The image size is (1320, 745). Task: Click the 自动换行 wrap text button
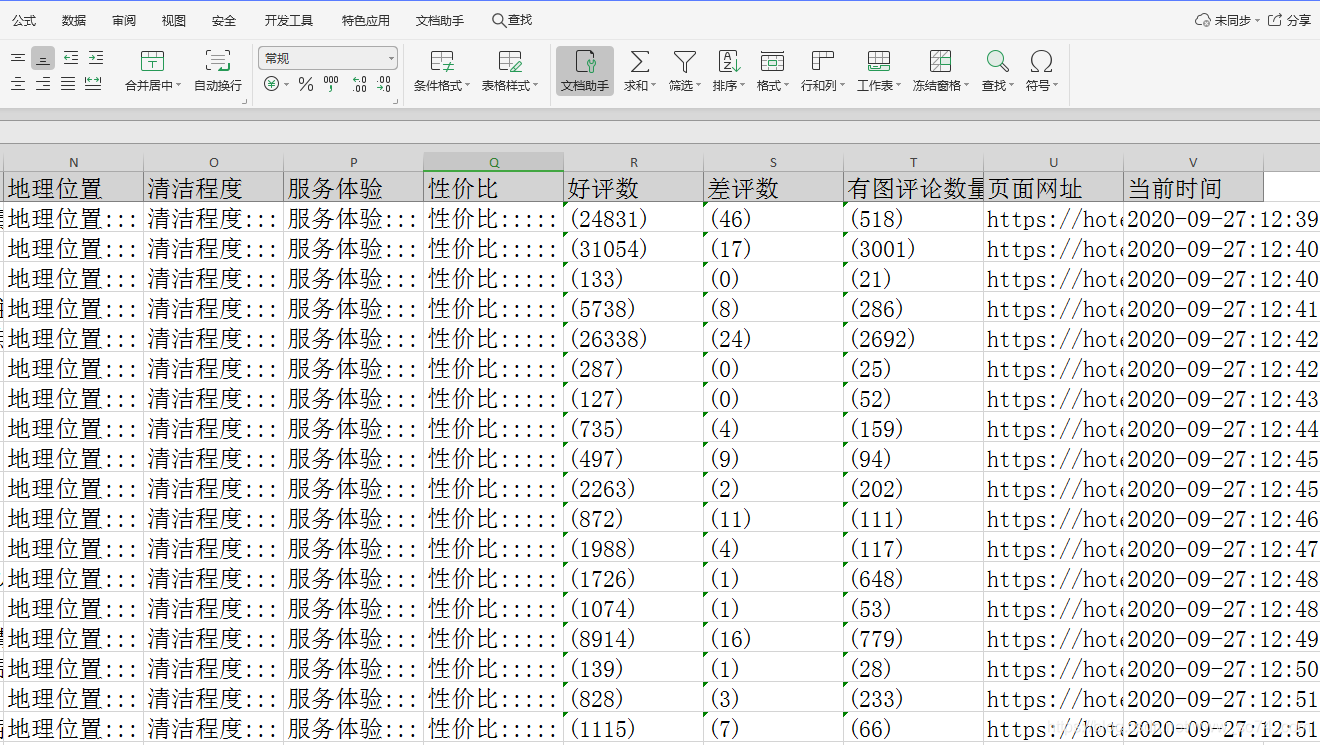coord(217,71)
